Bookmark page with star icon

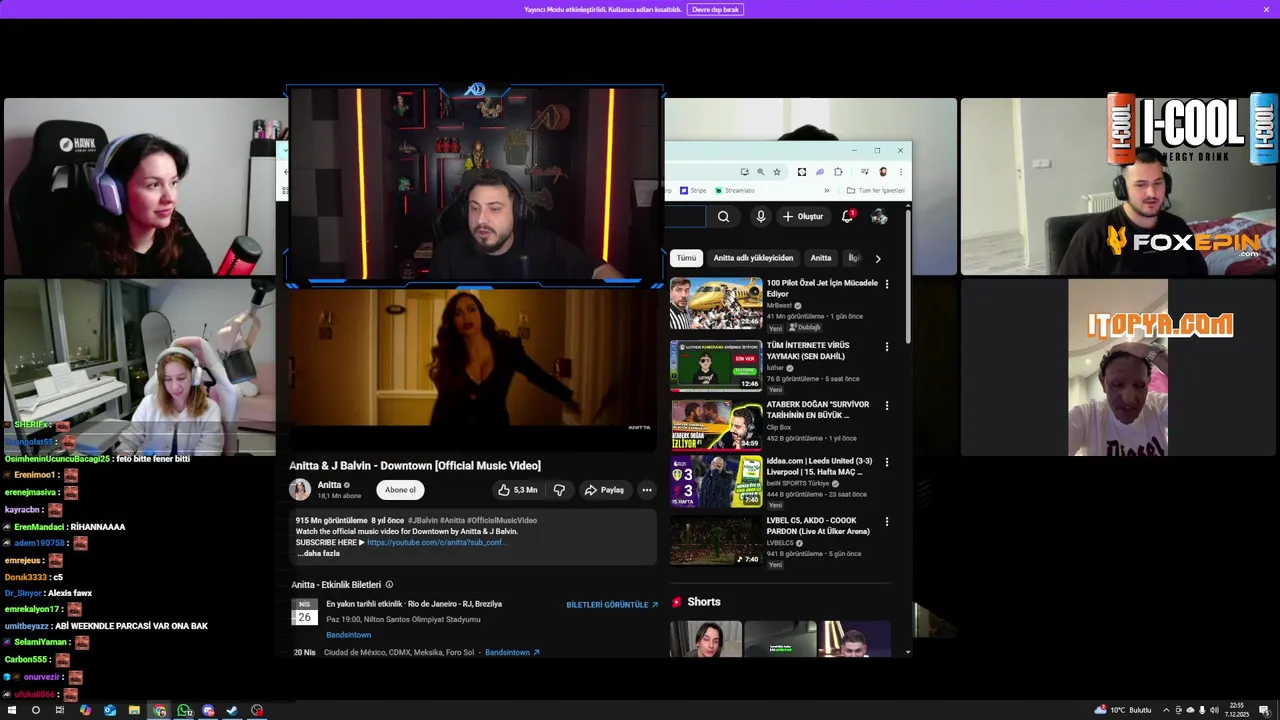click(x=777, y=172)
